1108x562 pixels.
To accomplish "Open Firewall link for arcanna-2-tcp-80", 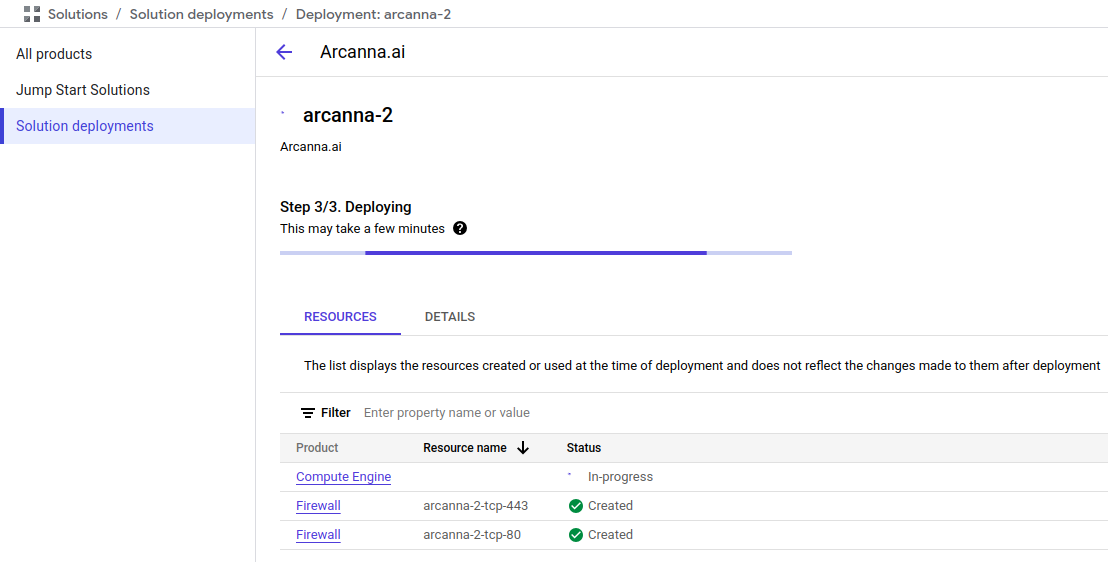I will click(318, 535).
